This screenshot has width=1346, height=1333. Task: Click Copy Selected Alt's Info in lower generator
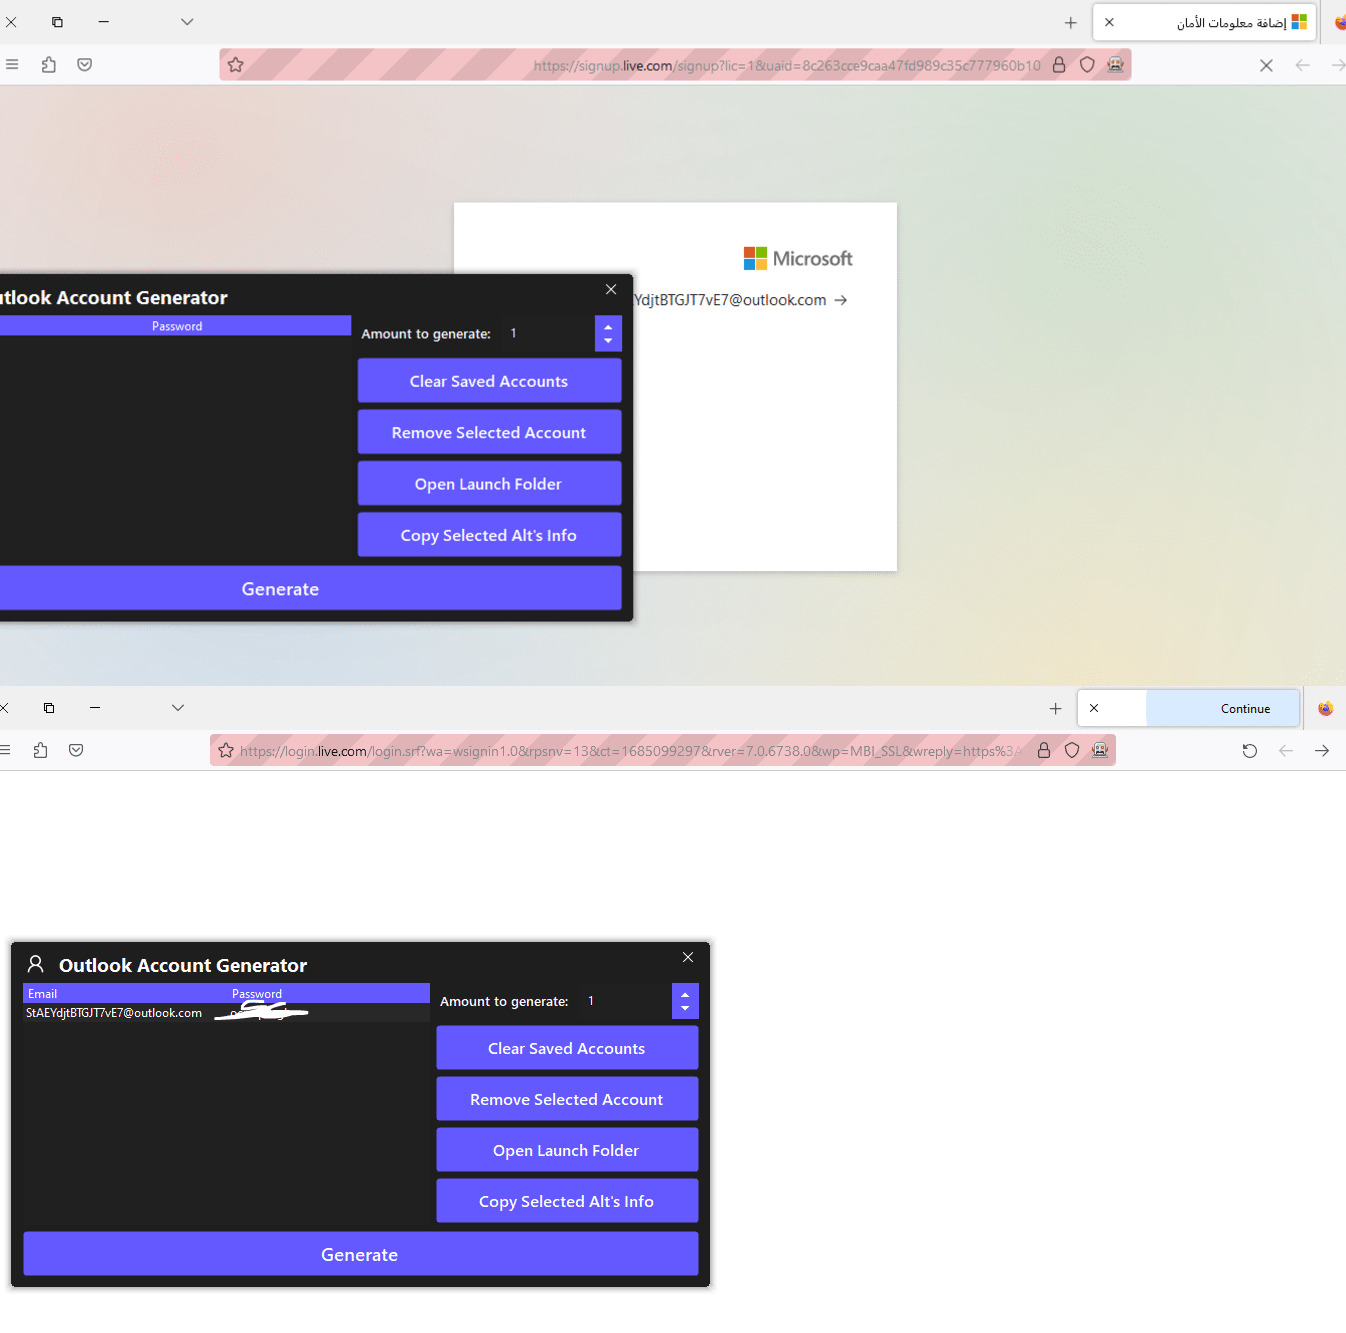[567, 1201]
